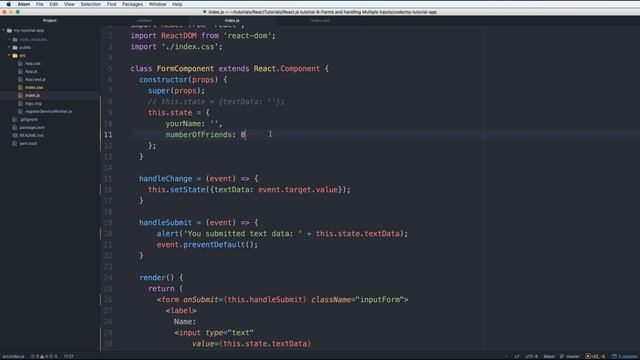Open App.test.js from the tree
640x360 pixels.
35,80
